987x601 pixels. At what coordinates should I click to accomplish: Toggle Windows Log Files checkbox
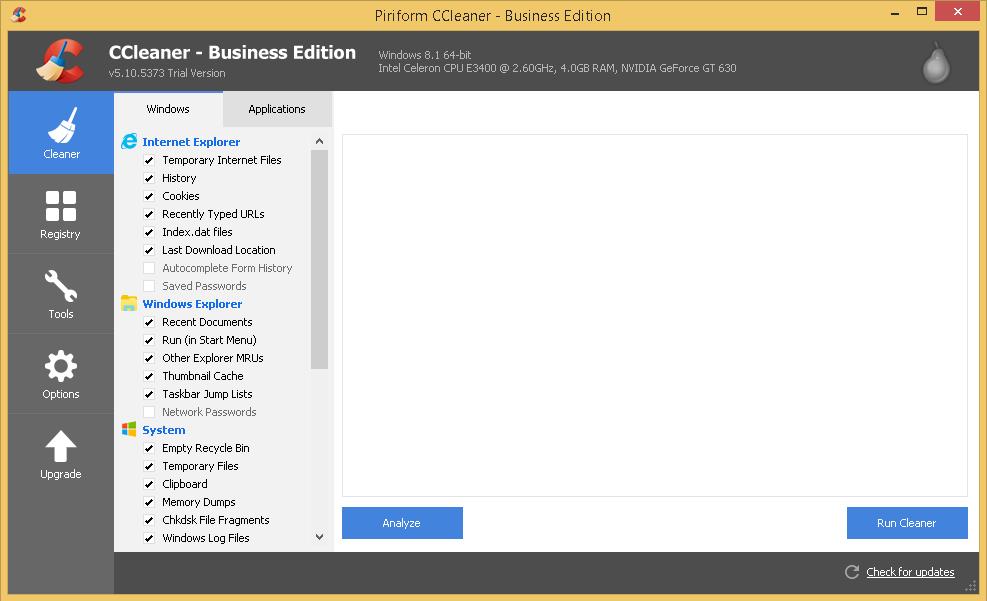click(x=149, y=538)
